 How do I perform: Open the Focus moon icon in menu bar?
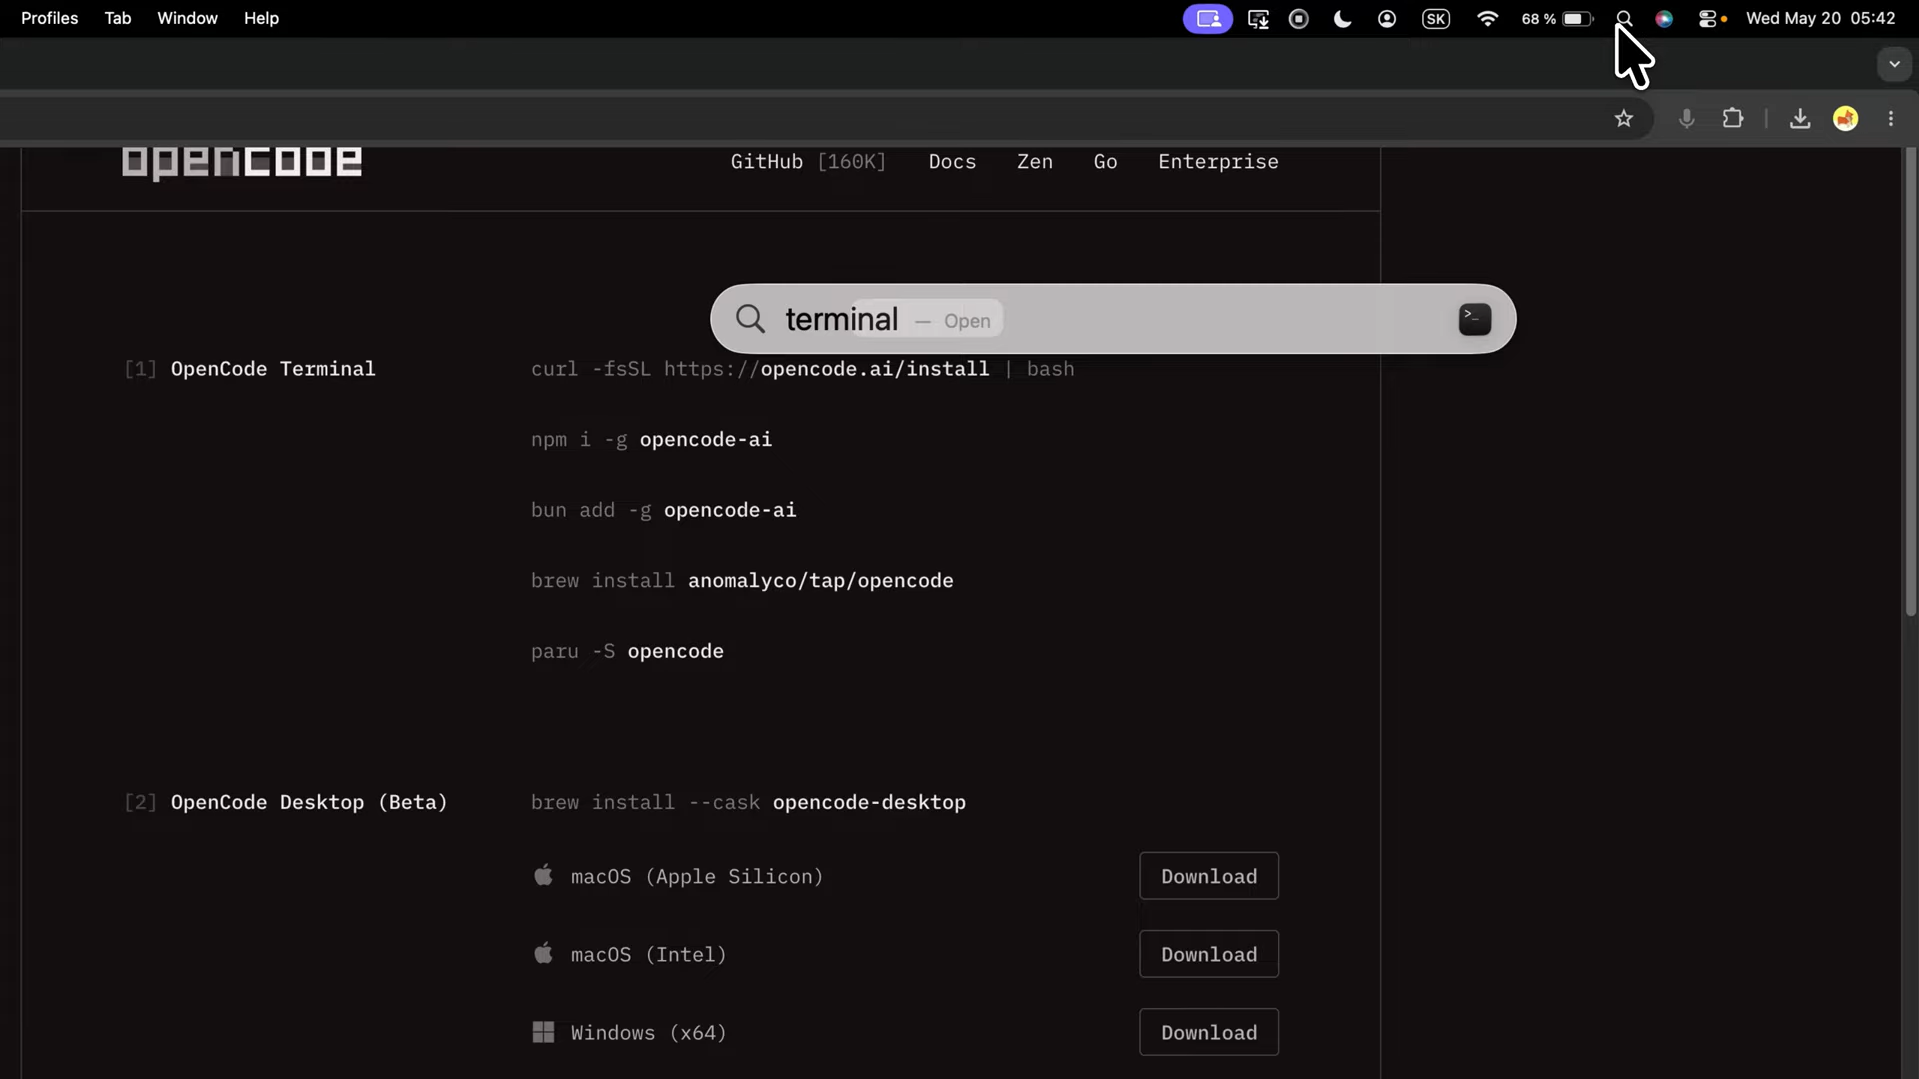click(x=1342, y=19)
